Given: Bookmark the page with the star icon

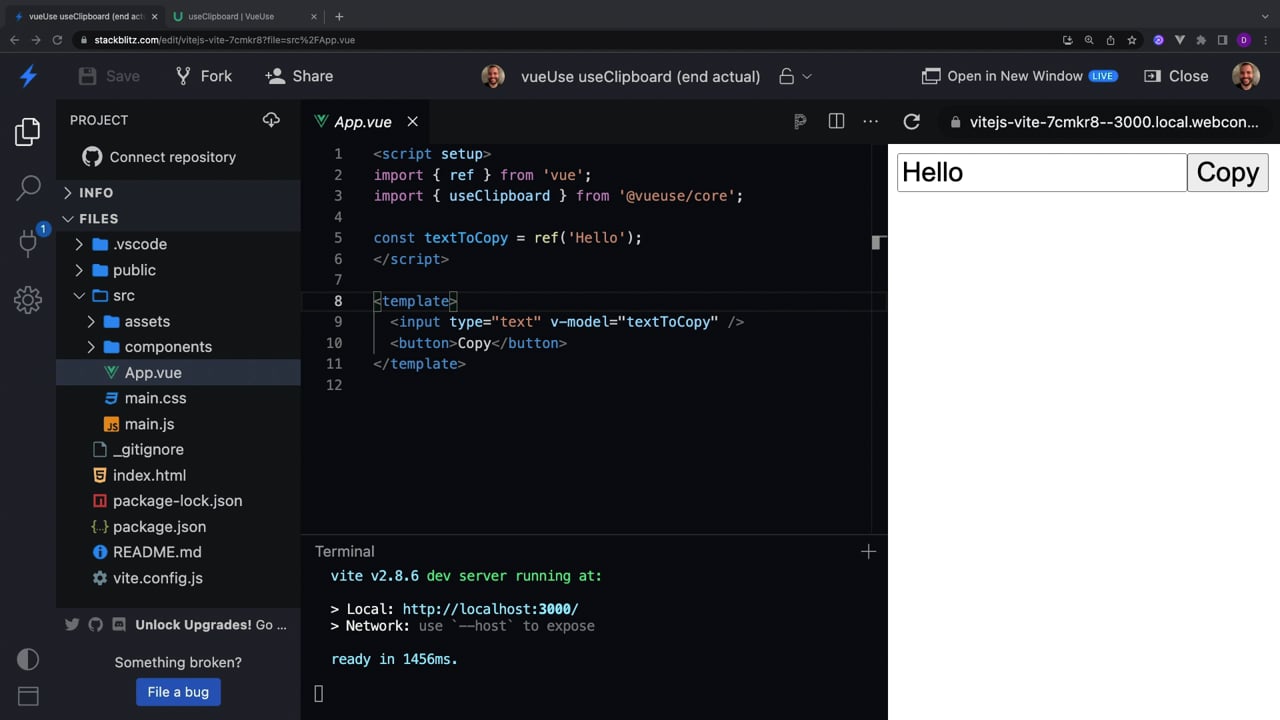Looking at the screenshot, I should 1132,40.
